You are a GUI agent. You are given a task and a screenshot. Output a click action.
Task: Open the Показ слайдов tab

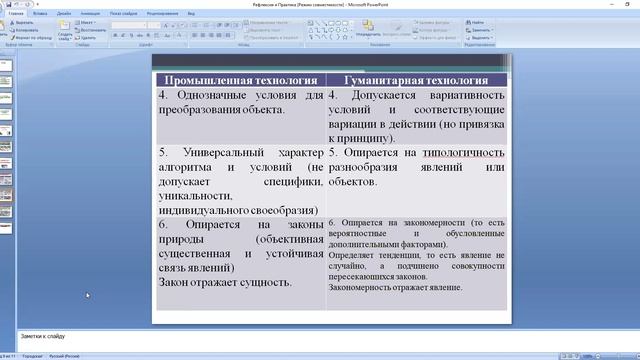tap(124, 13)
